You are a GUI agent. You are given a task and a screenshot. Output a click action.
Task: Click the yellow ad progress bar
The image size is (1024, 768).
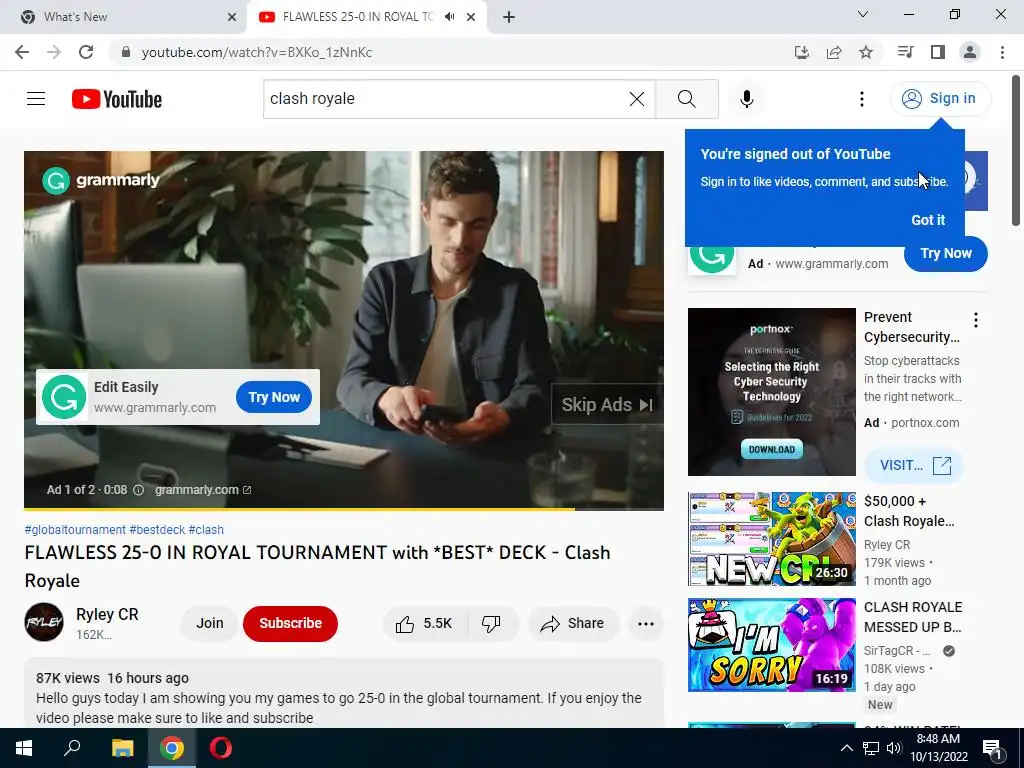(x=299, y=508)
